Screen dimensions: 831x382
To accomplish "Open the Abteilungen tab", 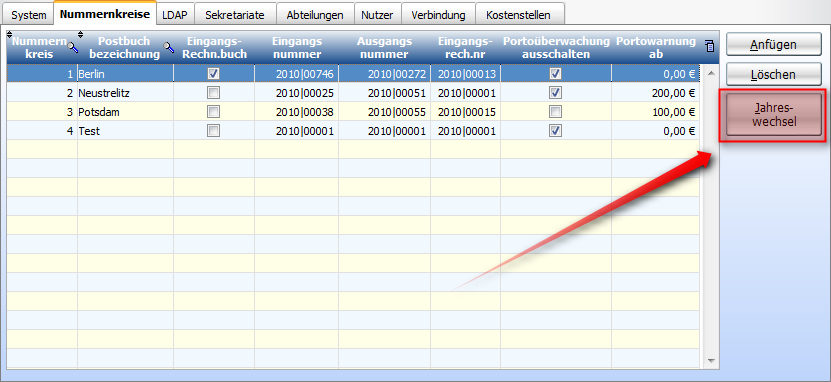I will tap(315, 15).
